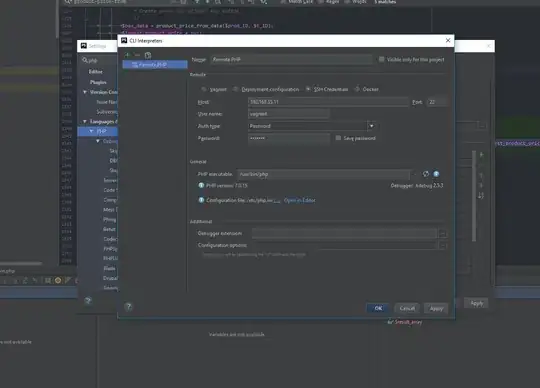
Task: Add a new CLI interpreter with plus icon
Action: click(x=127, y=55)
